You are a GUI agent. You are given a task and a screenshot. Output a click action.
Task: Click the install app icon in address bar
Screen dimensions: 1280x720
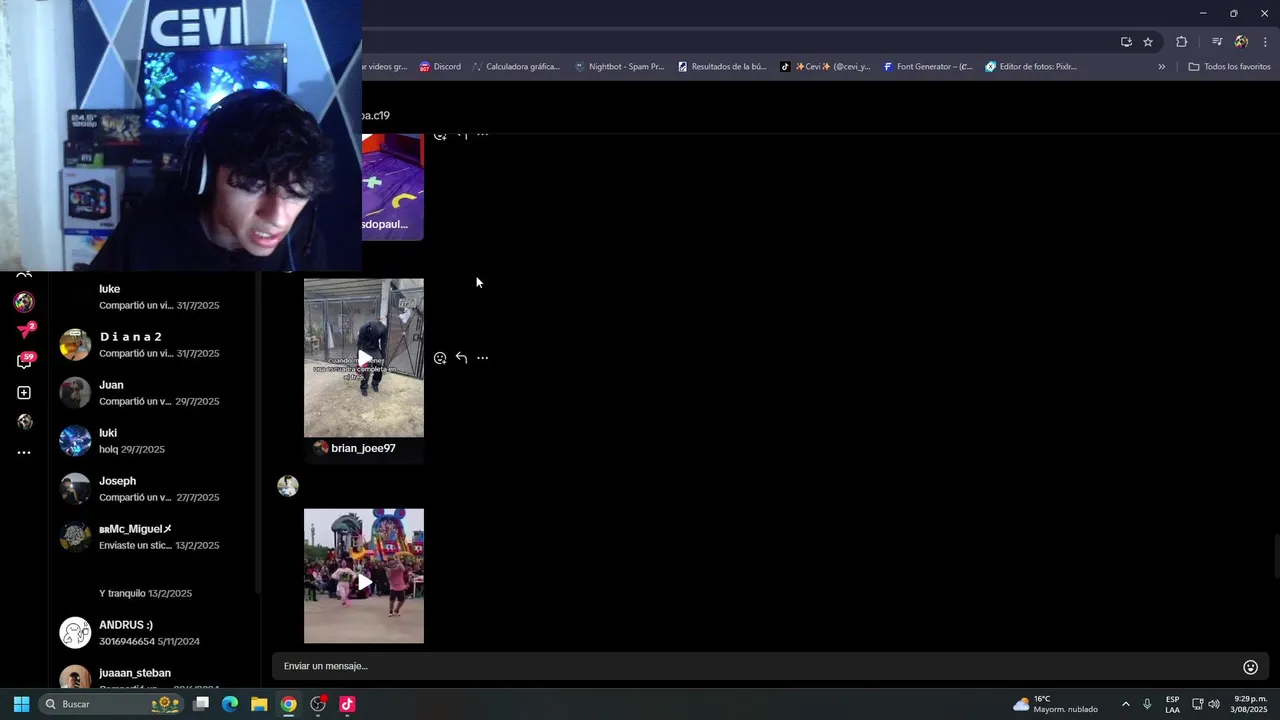(x=1126, y=42)
